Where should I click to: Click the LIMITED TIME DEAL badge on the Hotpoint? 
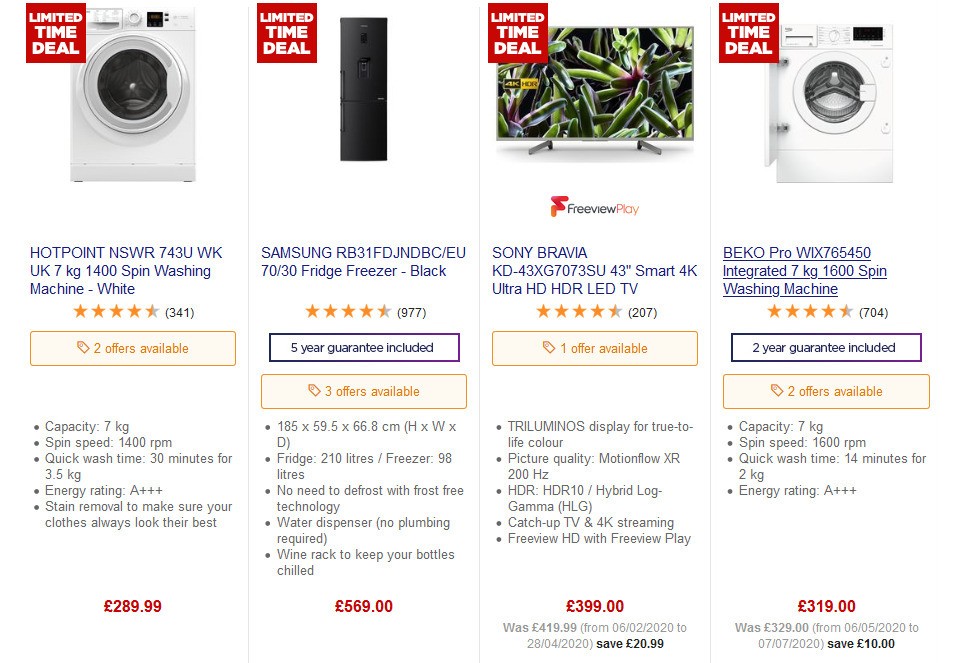(55, 32)
